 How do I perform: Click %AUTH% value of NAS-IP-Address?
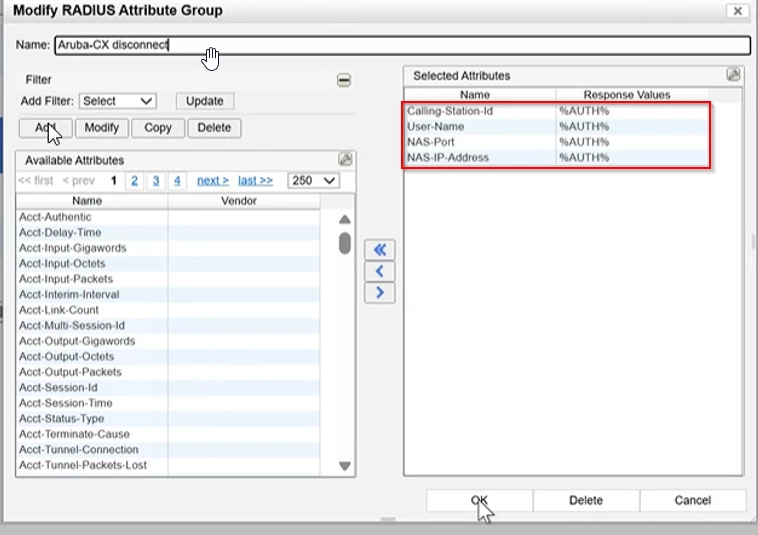pos(584,158)
